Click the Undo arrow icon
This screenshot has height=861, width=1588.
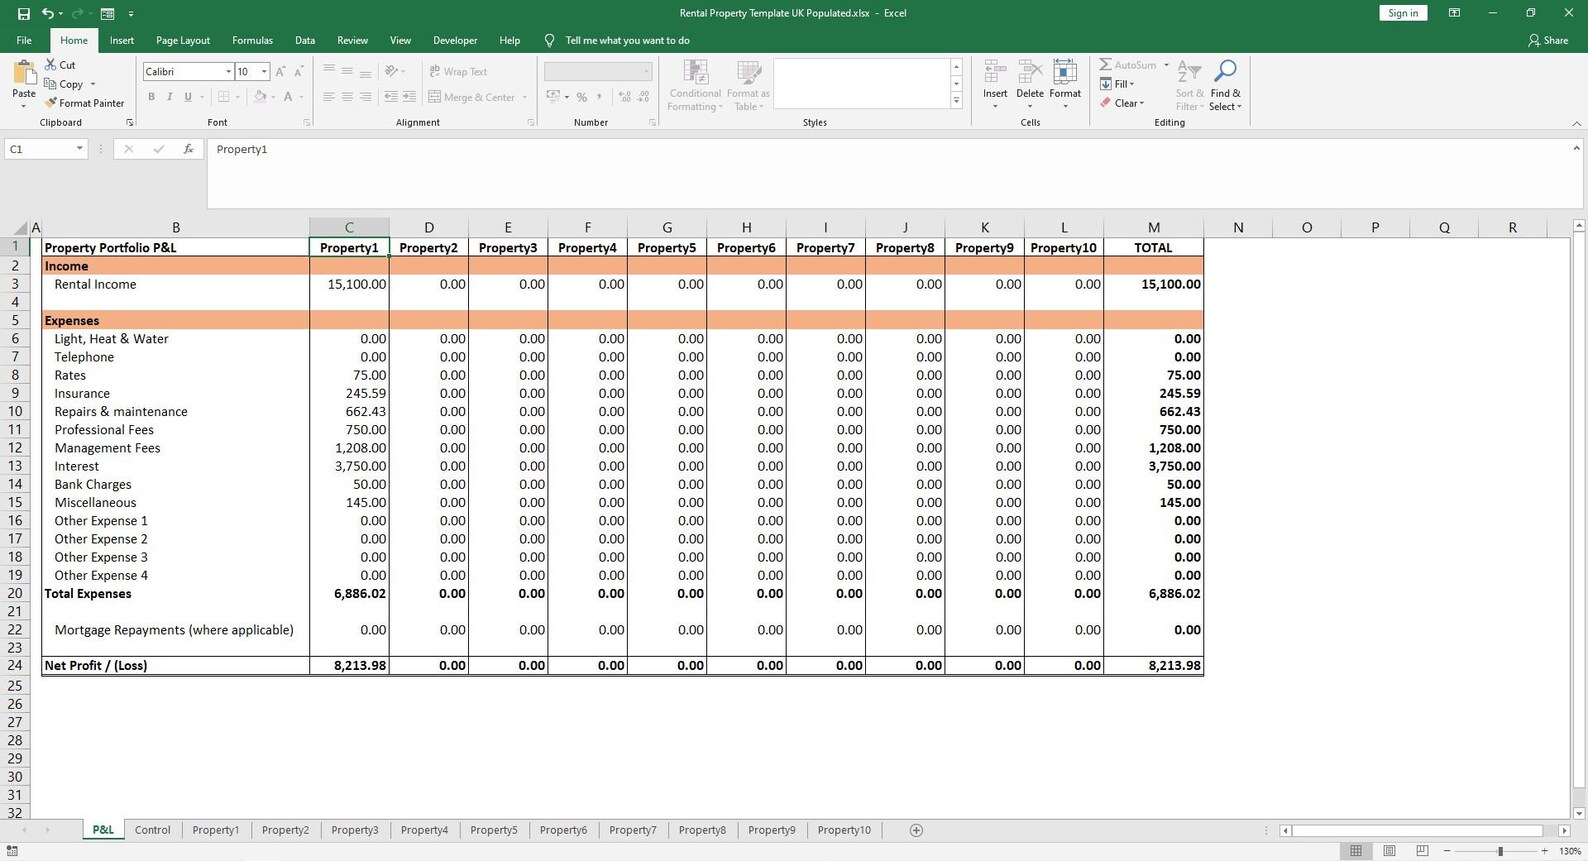47,14
